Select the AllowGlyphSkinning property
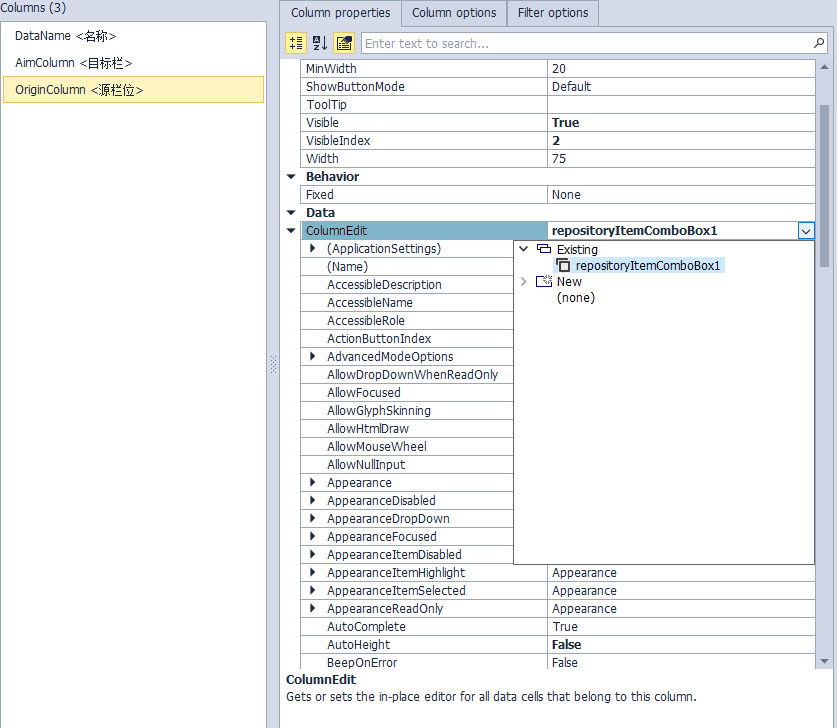837x728 pixels. click(x=407, y=410)
